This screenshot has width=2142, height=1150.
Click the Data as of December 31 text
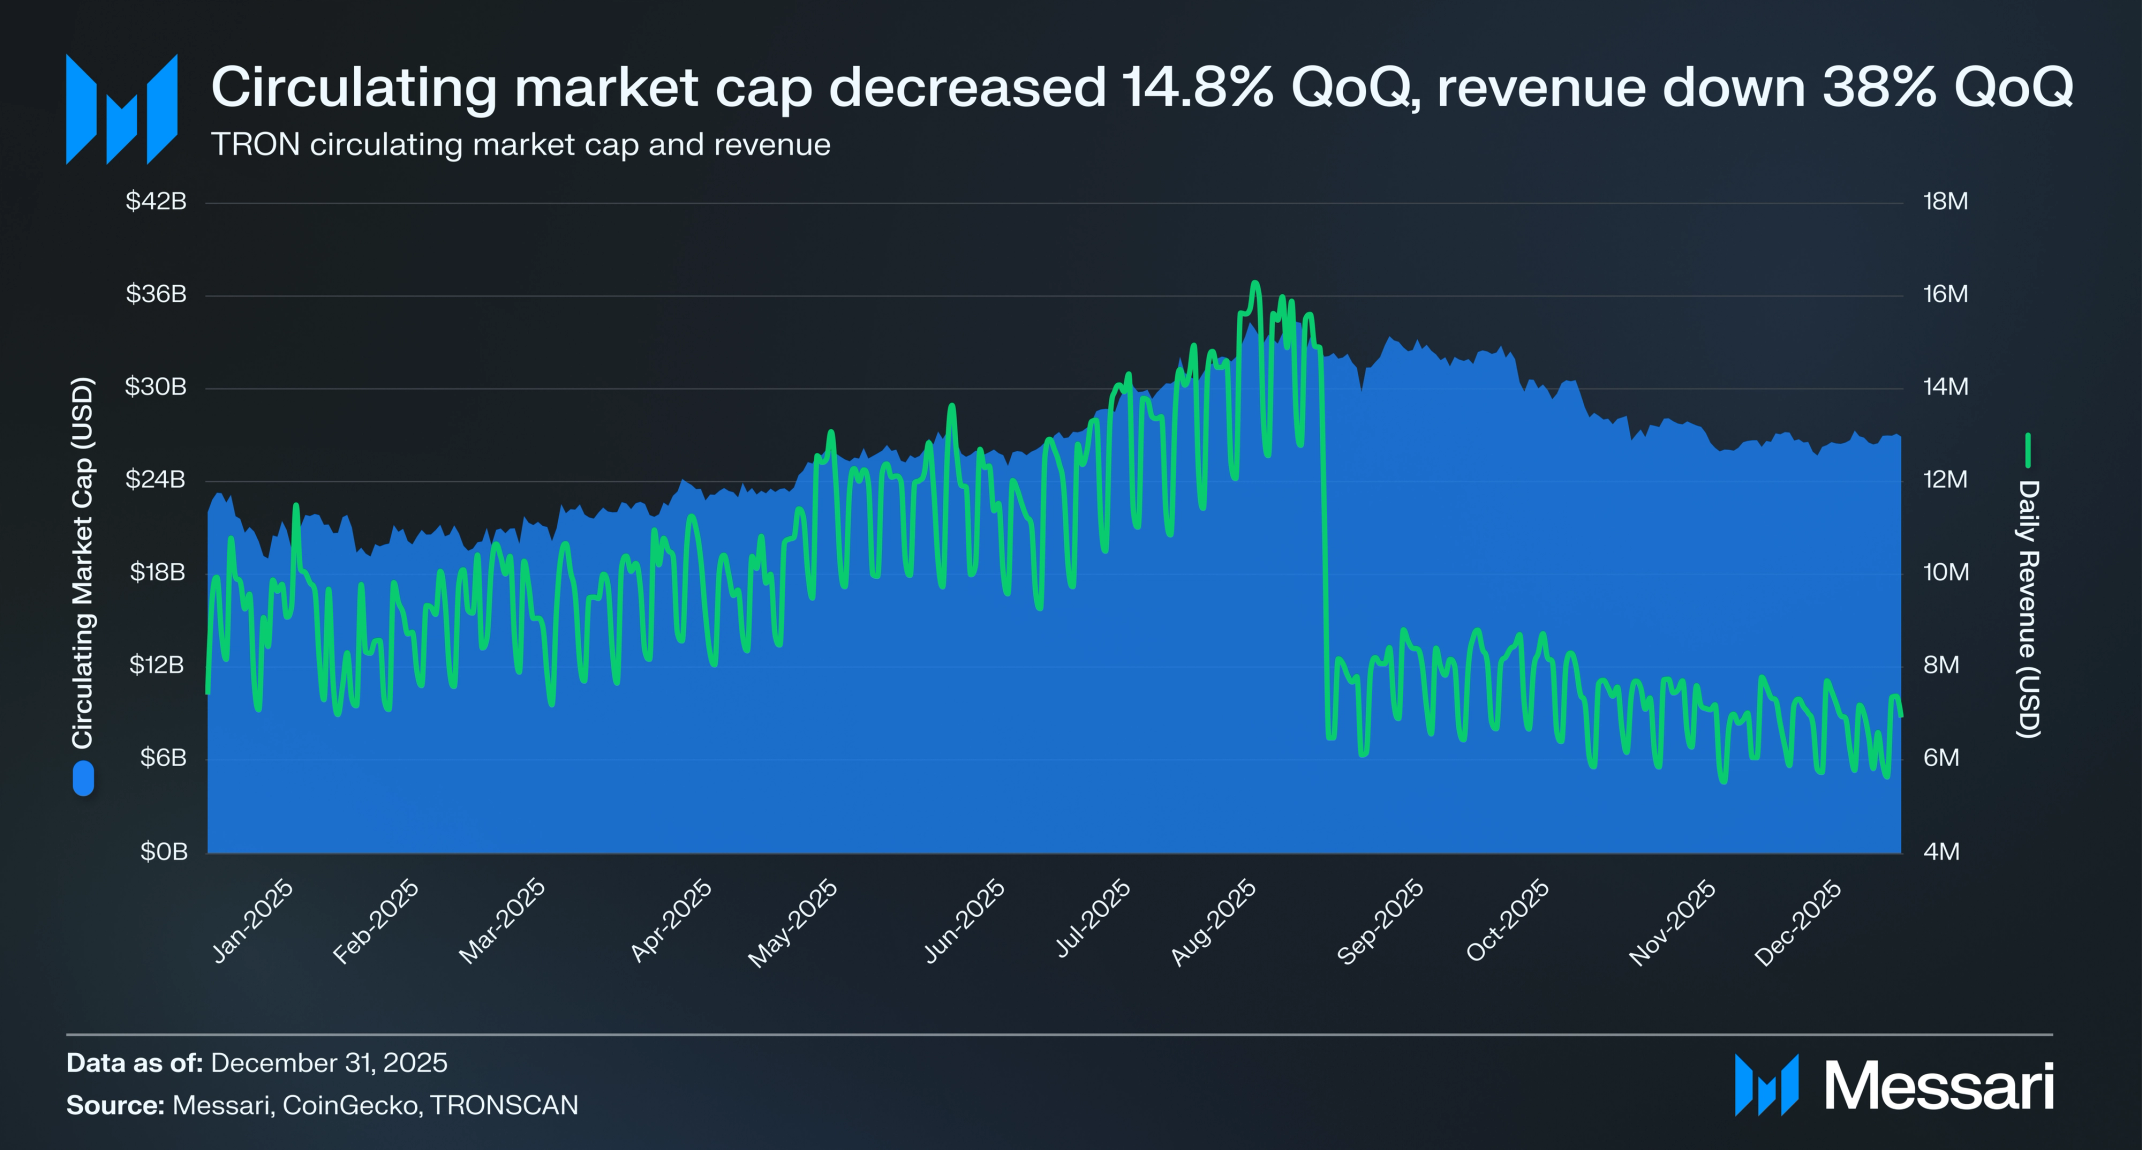[257, 1063]
